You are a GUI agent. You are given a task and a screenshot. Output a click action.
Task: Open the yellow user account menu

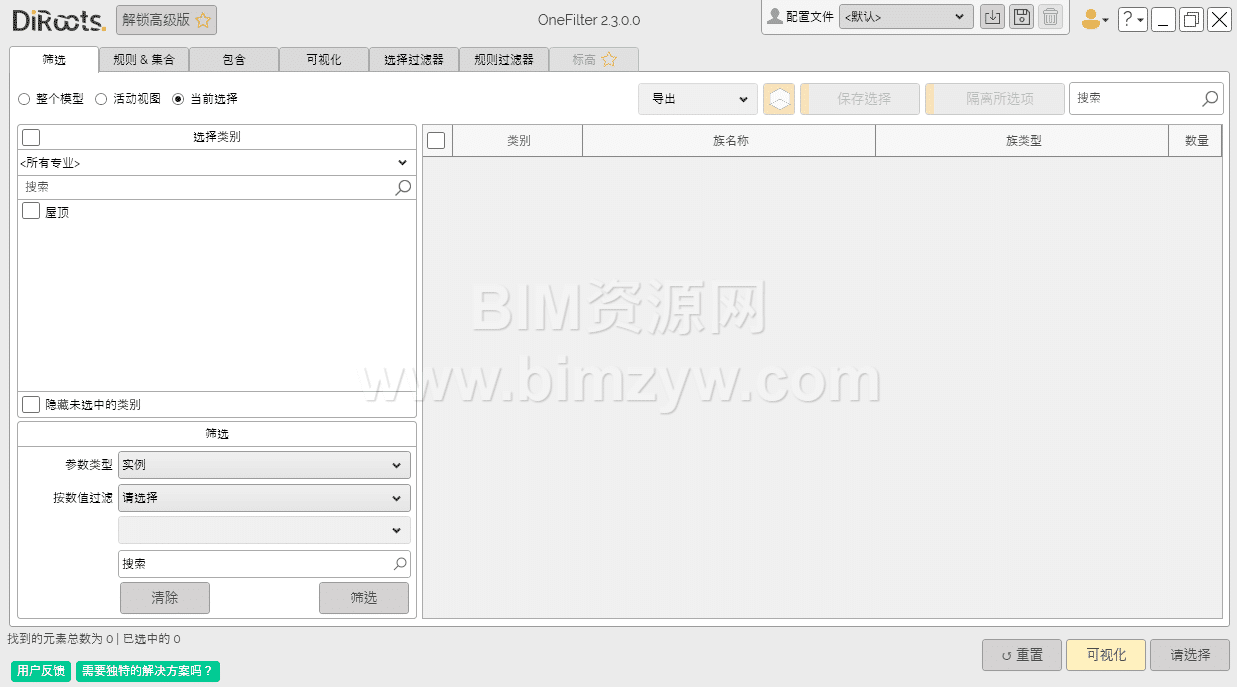tap(1094, 19)
